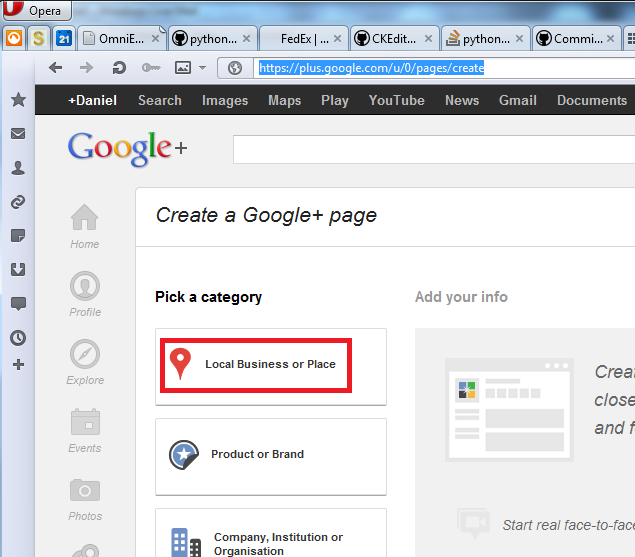Select Company, Institution or Organisation category

(x=271, y=533)
